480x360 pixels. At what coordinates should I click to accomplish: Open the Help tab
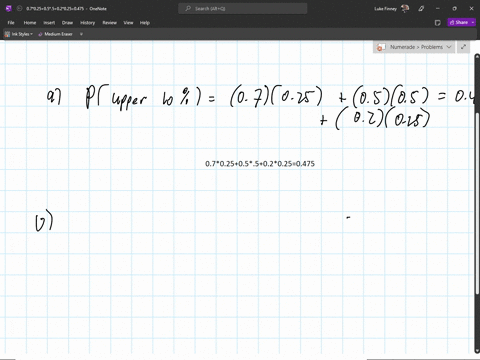click(145, 23)
